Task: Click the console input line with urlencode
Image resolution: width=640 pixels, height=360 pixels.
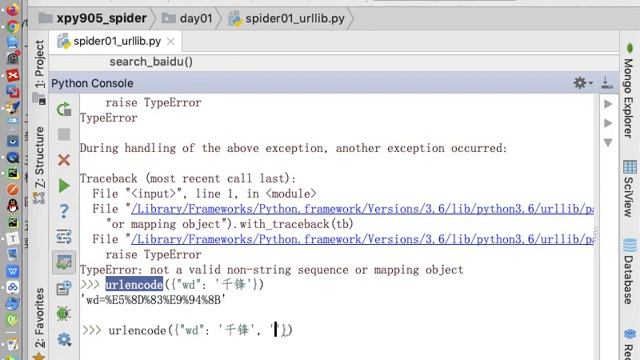Action: 200,330
